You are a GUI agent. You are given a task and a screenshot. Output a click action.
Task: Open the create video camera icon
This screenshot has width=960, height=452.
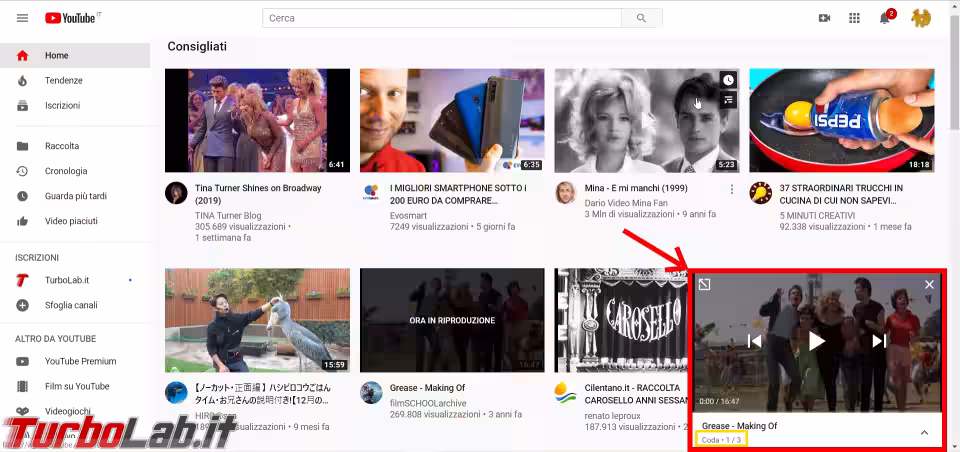click(824, 18)
